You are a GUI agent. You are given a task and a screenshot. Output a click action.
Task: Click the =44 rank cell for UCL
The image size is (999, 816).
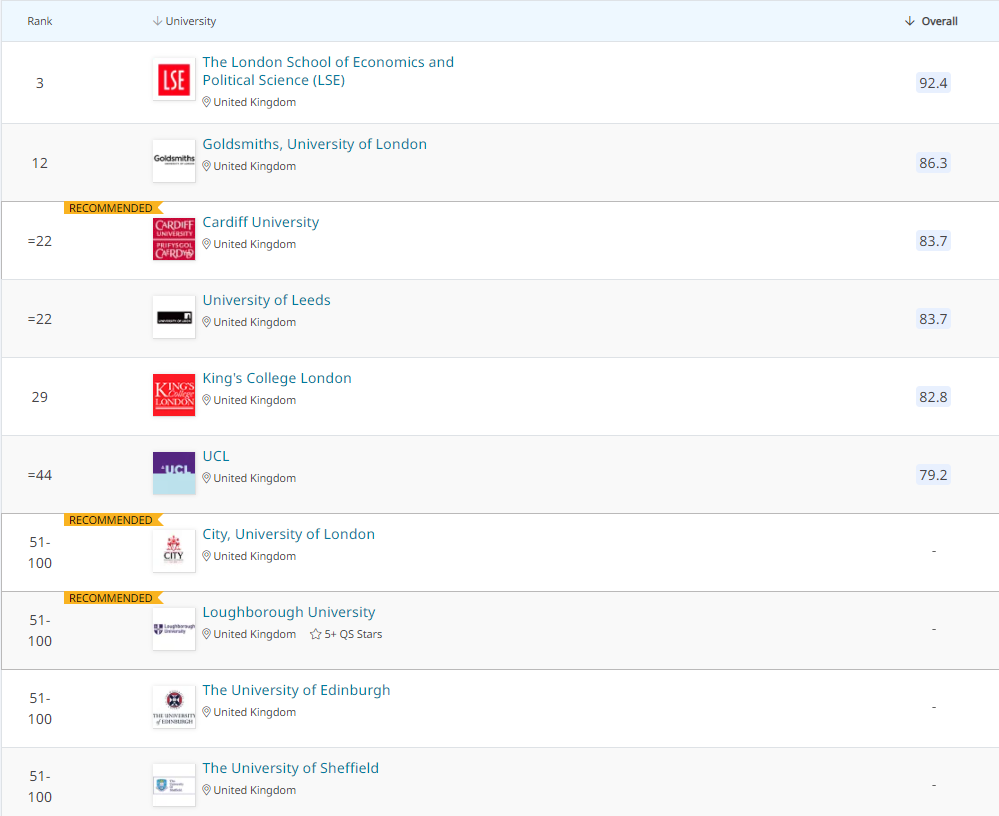[x=40, y=475]
